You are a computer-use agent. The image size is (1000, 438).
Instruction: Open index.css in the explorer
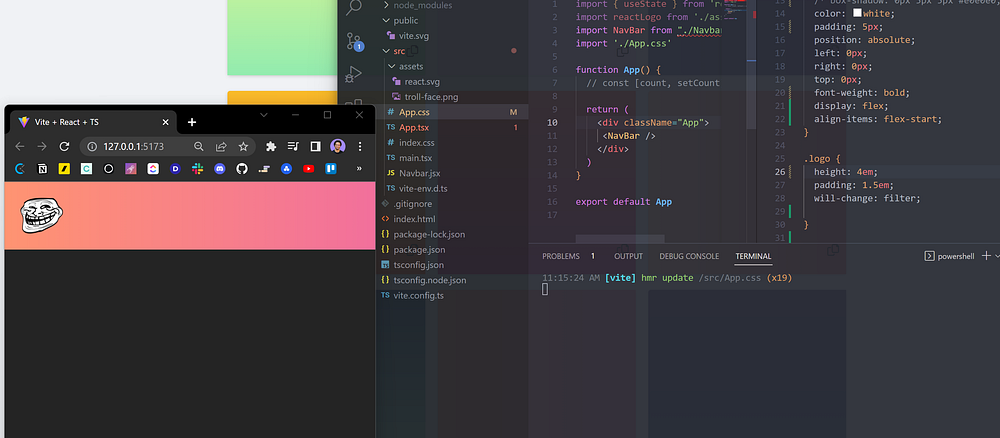416,143
